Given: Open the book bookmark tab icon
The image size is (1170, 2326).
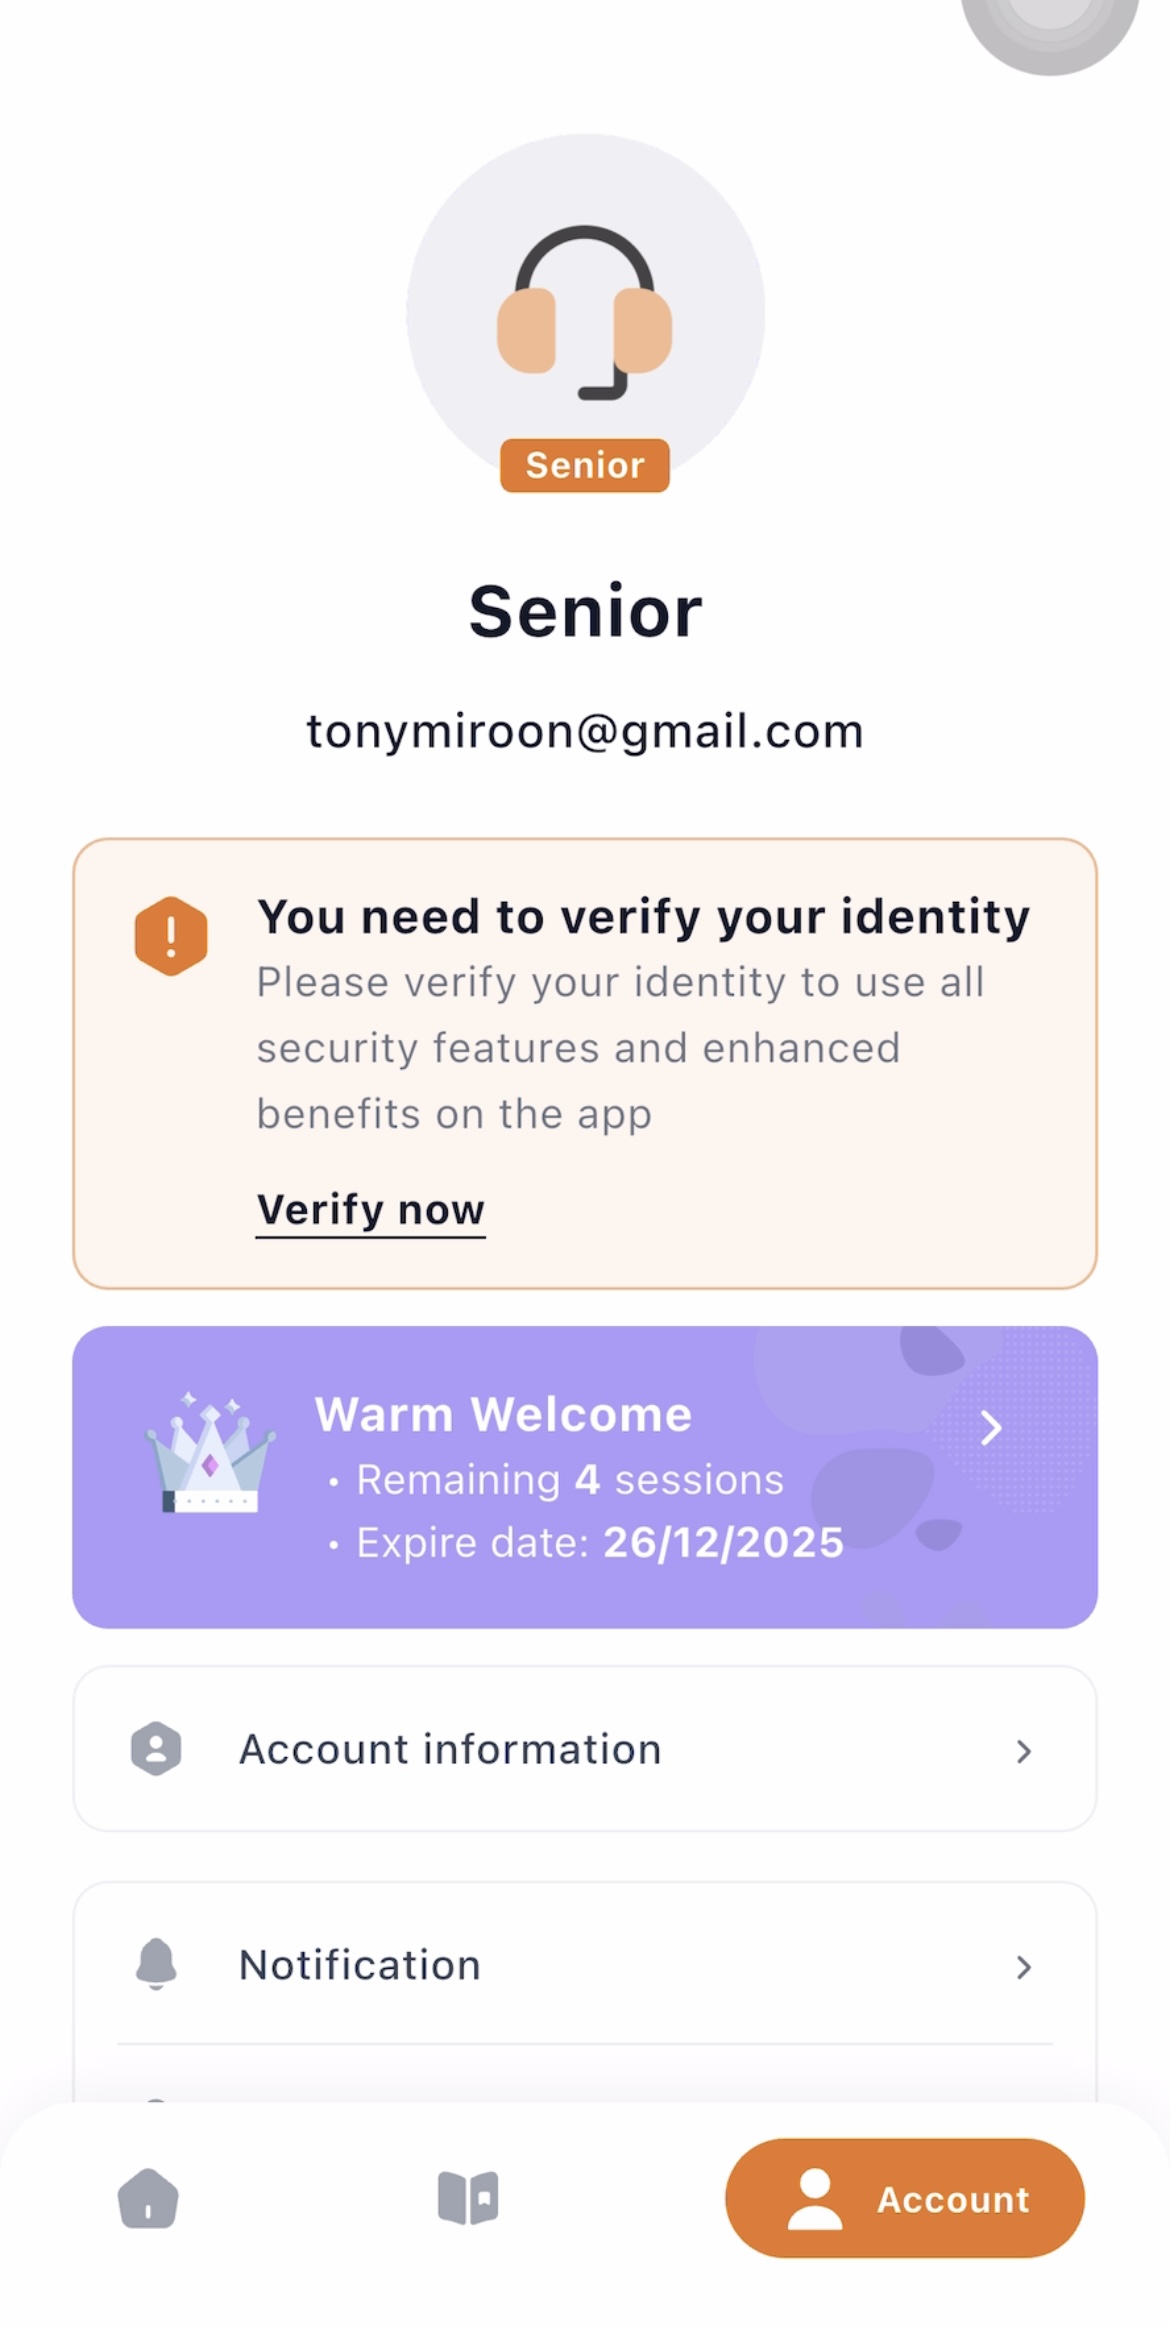Looking at the screenshot, I should click(x=468, y=2198).
